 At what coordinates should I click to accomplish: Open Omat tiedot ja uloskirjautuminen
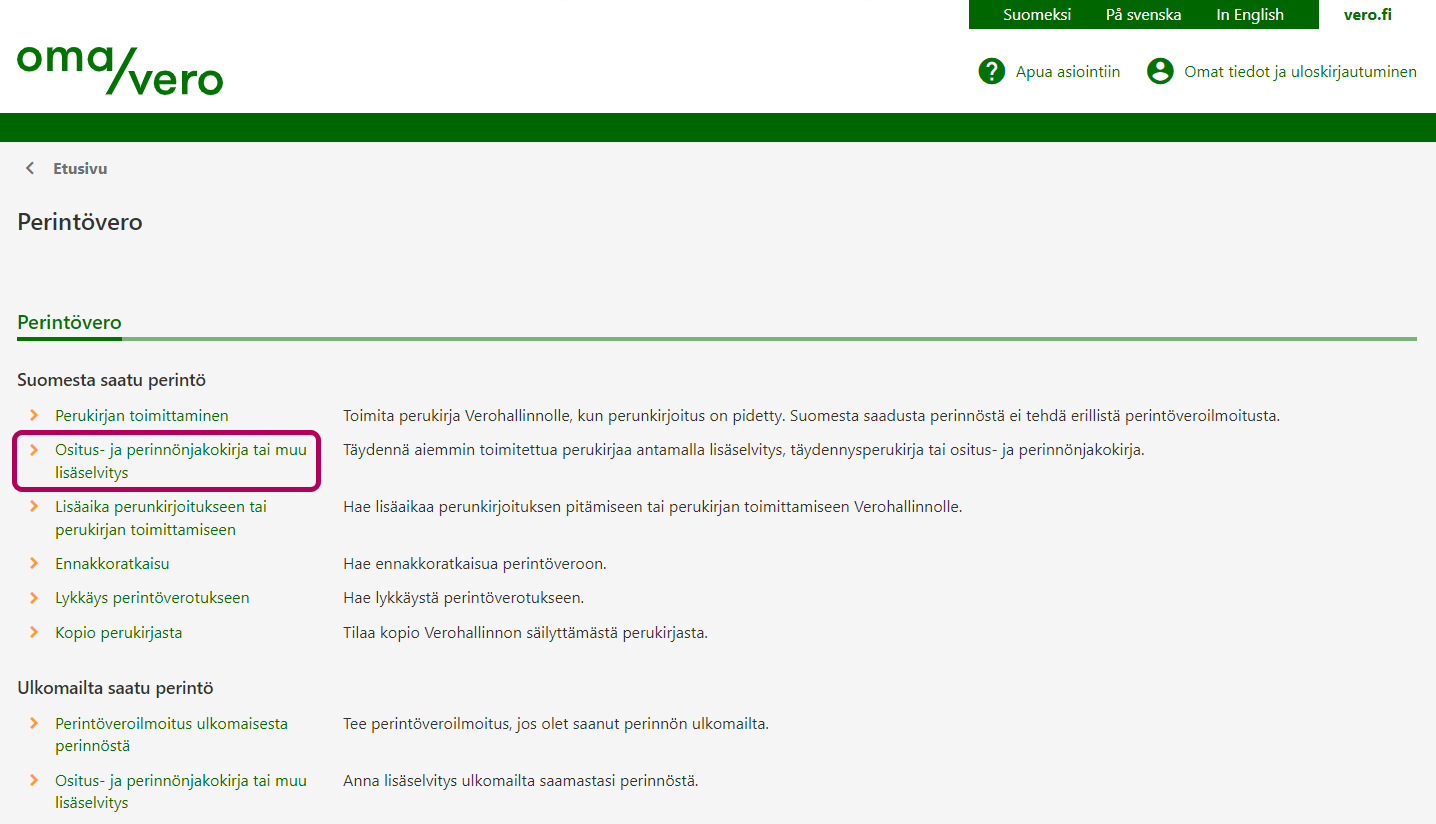tap(1300, 72)
